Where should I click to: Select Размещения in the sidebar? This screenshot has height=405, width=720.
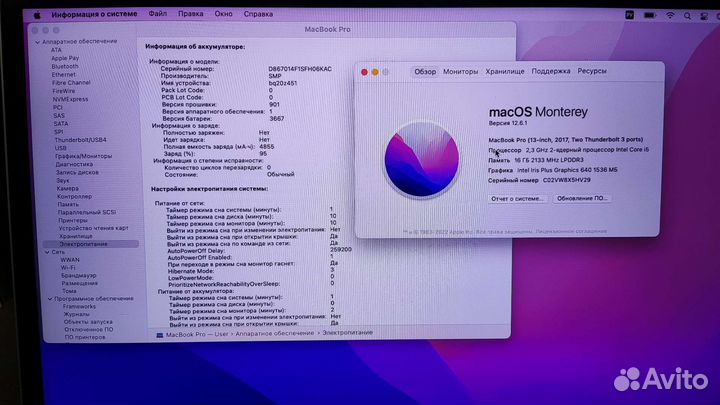[x=80, y=283]
